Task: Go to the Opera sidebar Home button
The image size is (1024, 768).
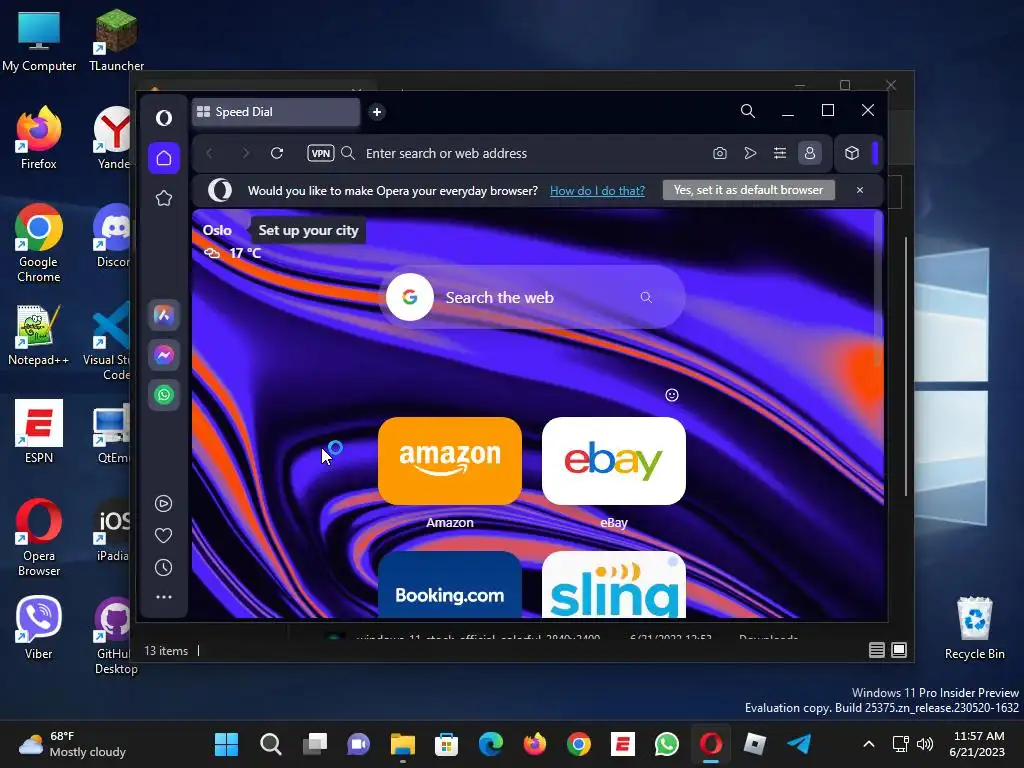Action: tap(164, 158)
